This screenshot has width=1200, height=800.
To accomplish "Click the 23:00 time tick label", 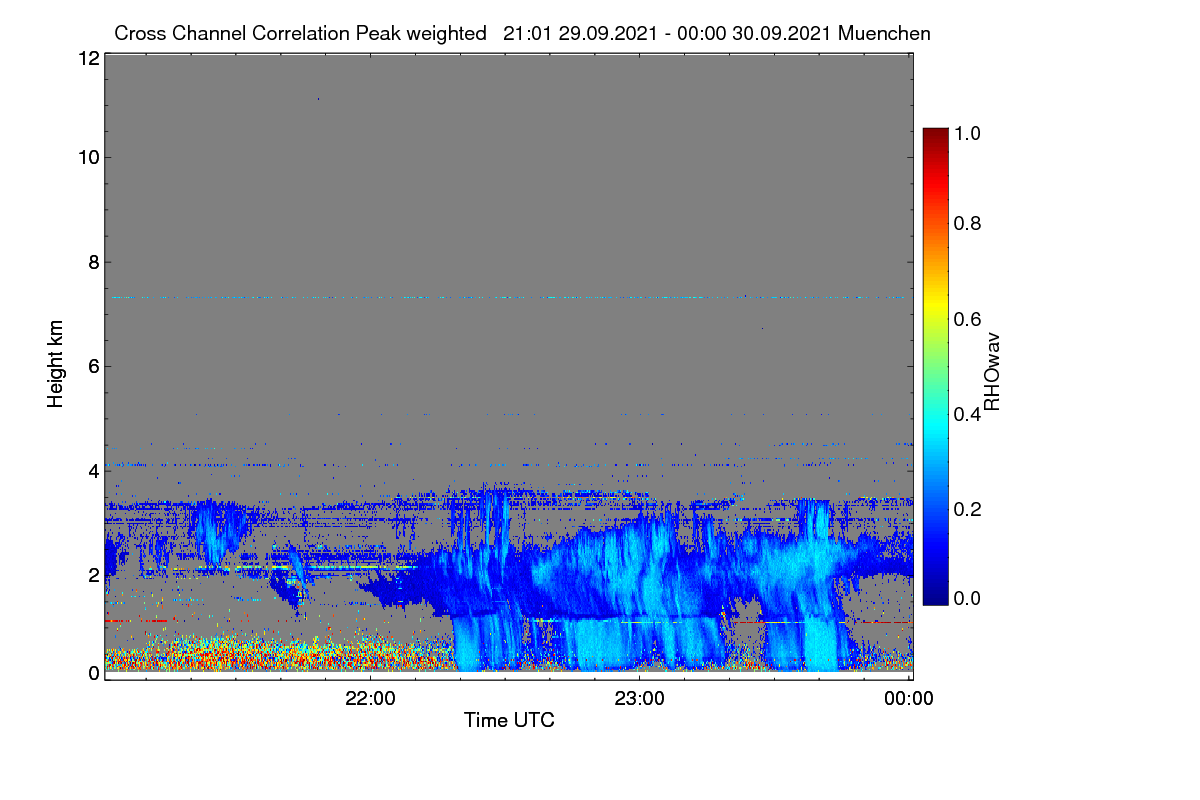I will click(640, 699).
